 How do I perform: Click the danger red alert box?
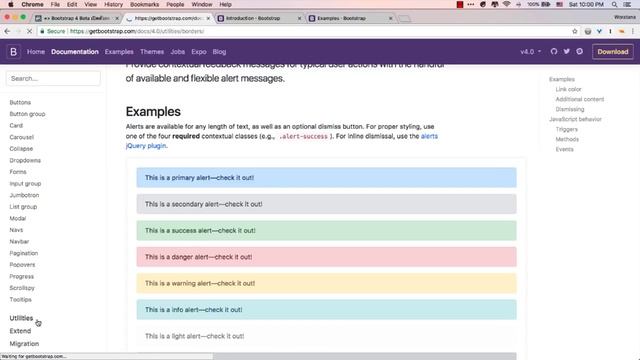click(326, 257)
